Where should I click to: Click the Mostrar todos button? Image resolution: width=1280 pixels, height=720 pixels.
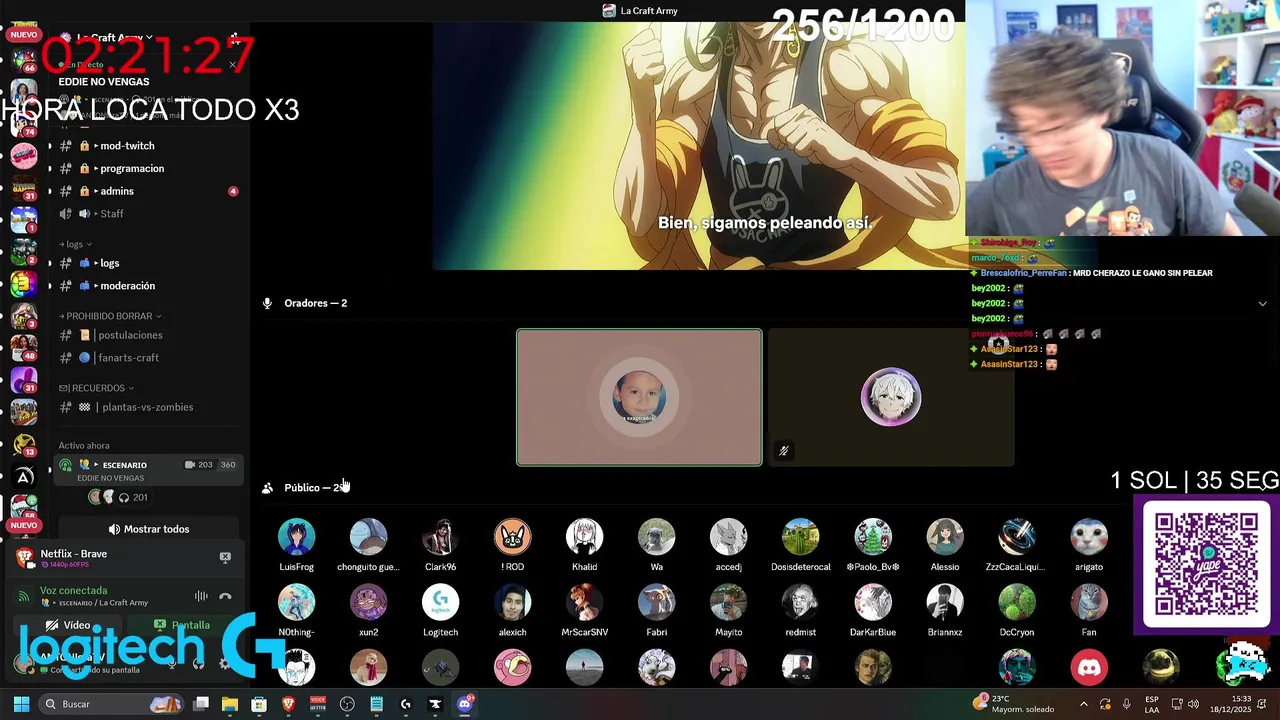point(149,529)
